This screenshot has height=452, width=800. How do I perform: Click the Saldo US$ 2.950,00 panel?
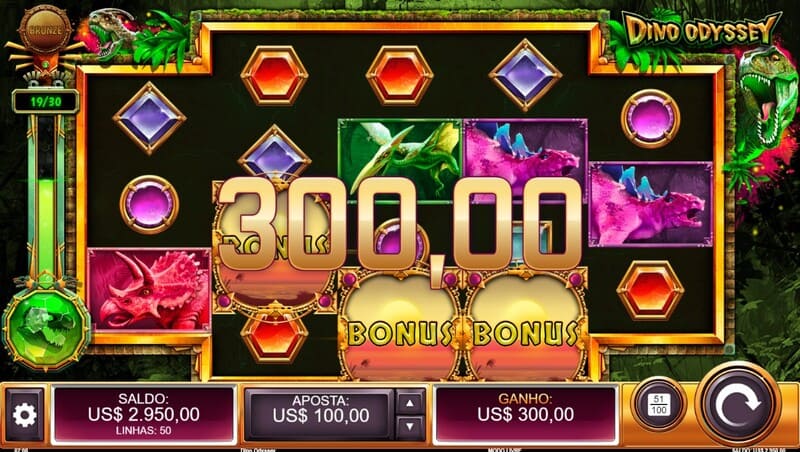point(143,414)
